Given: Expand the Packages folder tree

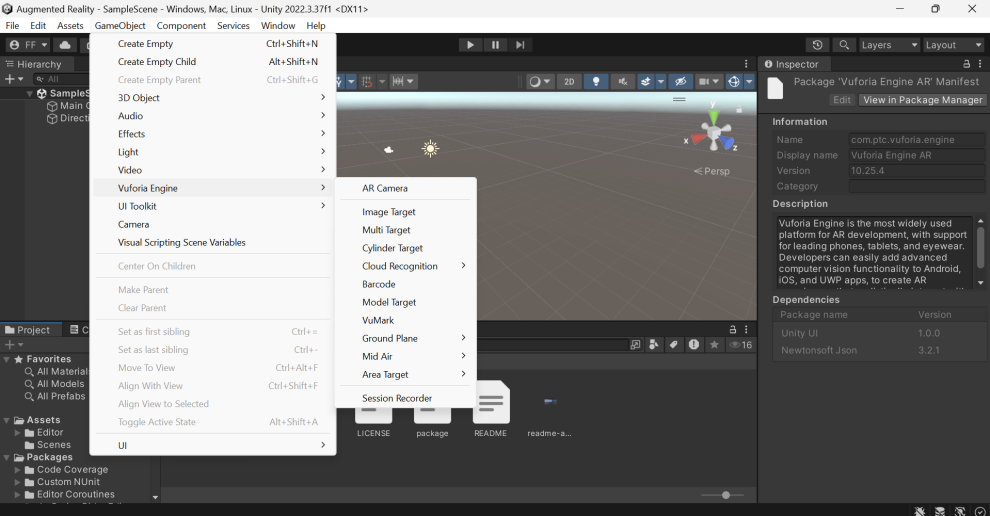Looking at the screenshot, I should (7, 457).
